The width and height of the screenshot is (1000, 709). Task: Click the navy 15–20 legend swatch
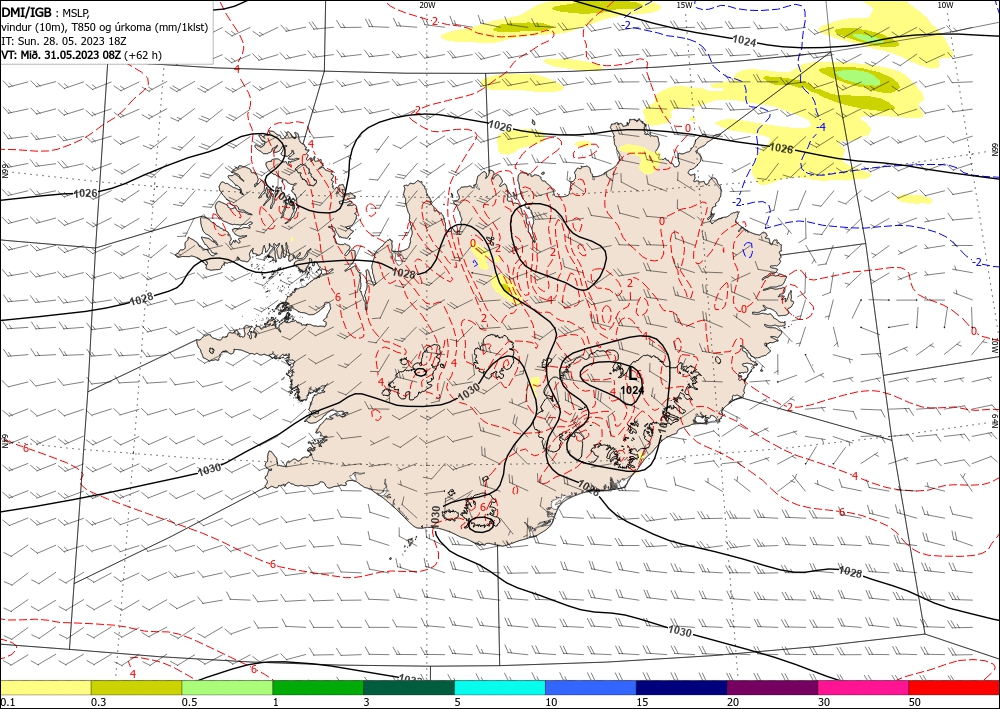(682, 687)
